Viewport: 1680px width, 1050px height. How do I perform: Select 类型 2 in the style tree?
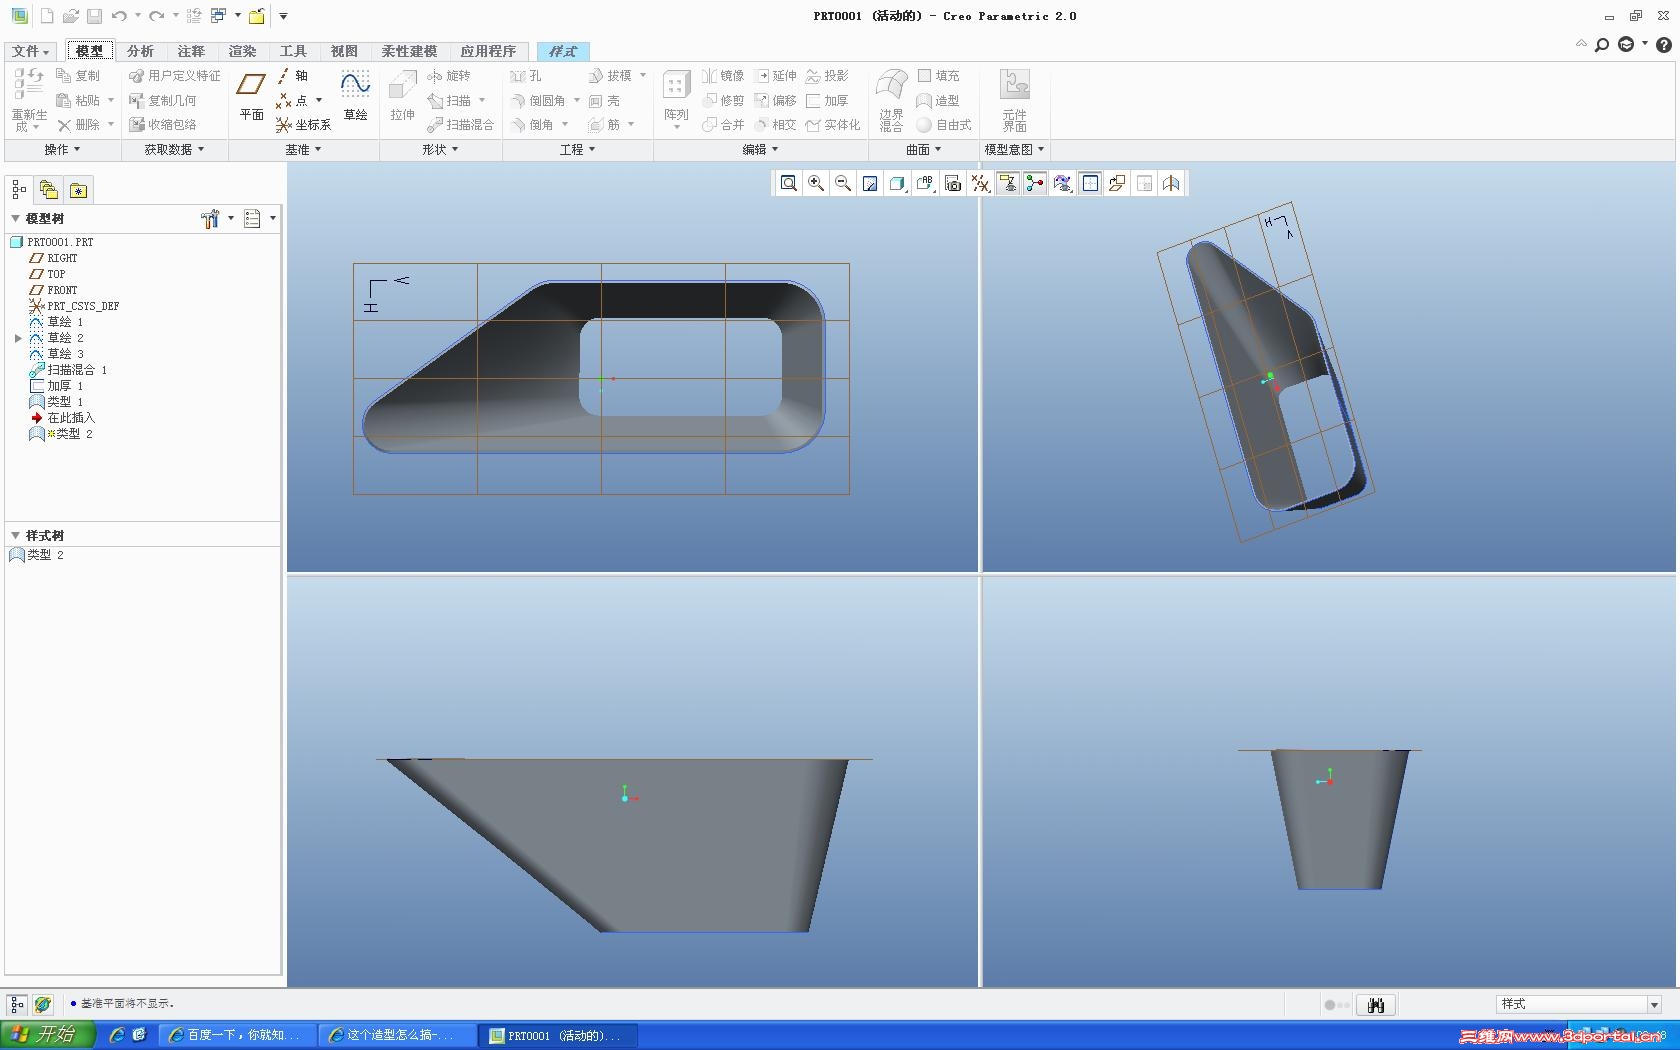(x=37, y=555)
